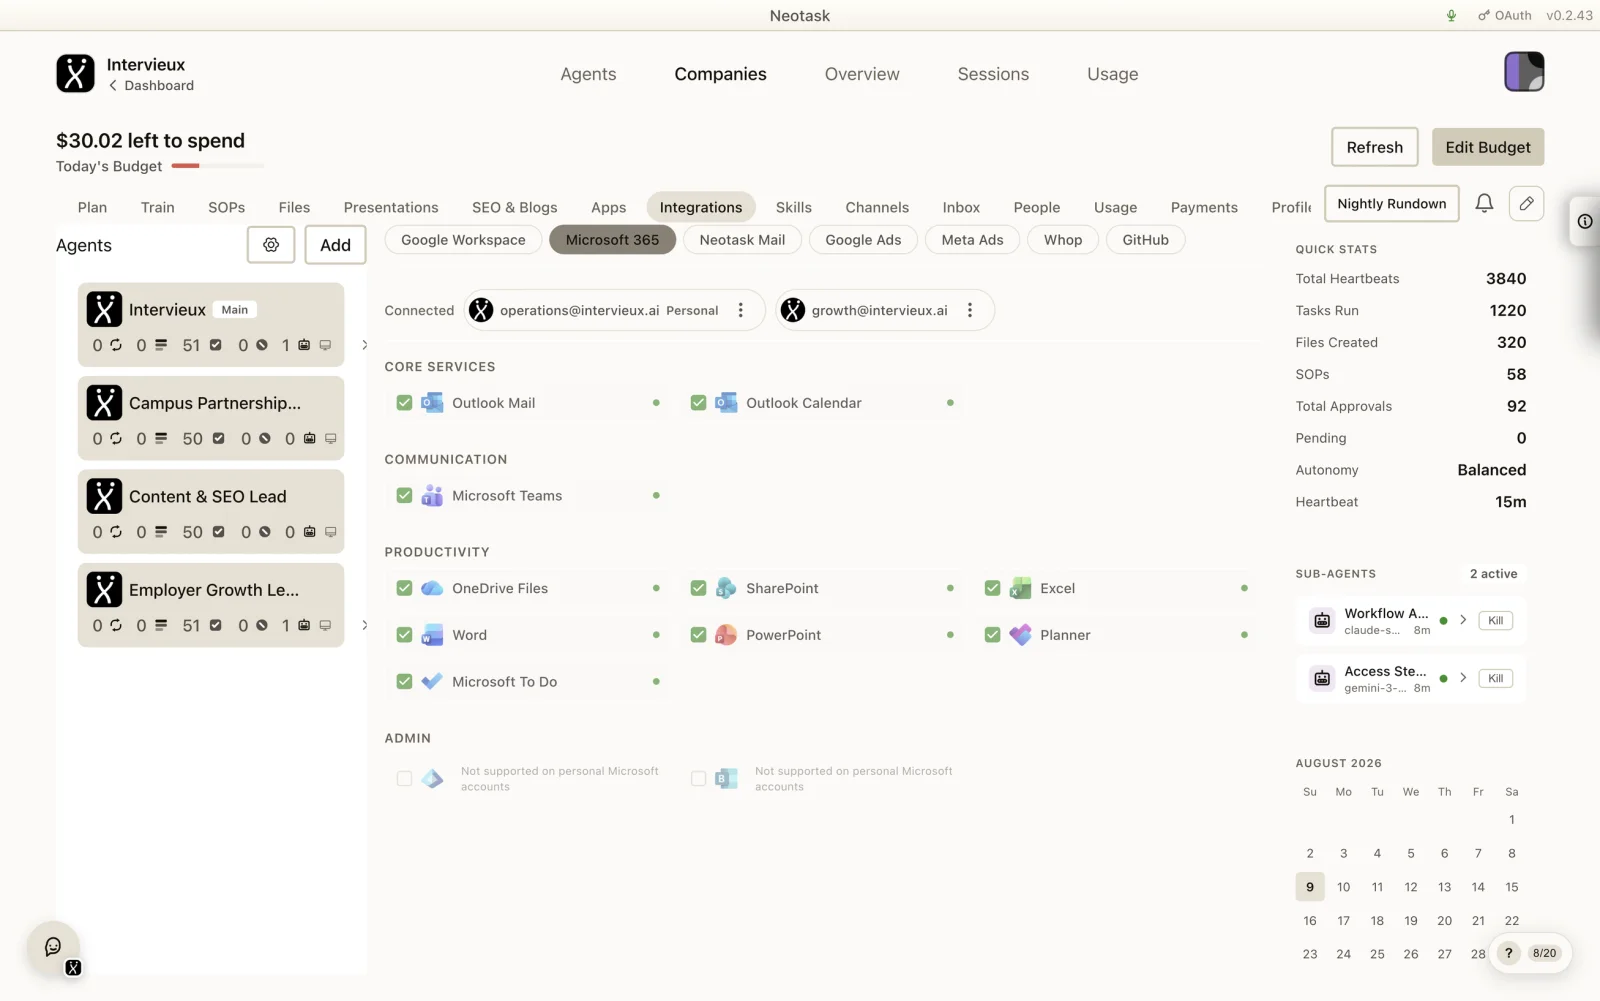Expand the Intervieux Main agent chevron

click(364, 345)
